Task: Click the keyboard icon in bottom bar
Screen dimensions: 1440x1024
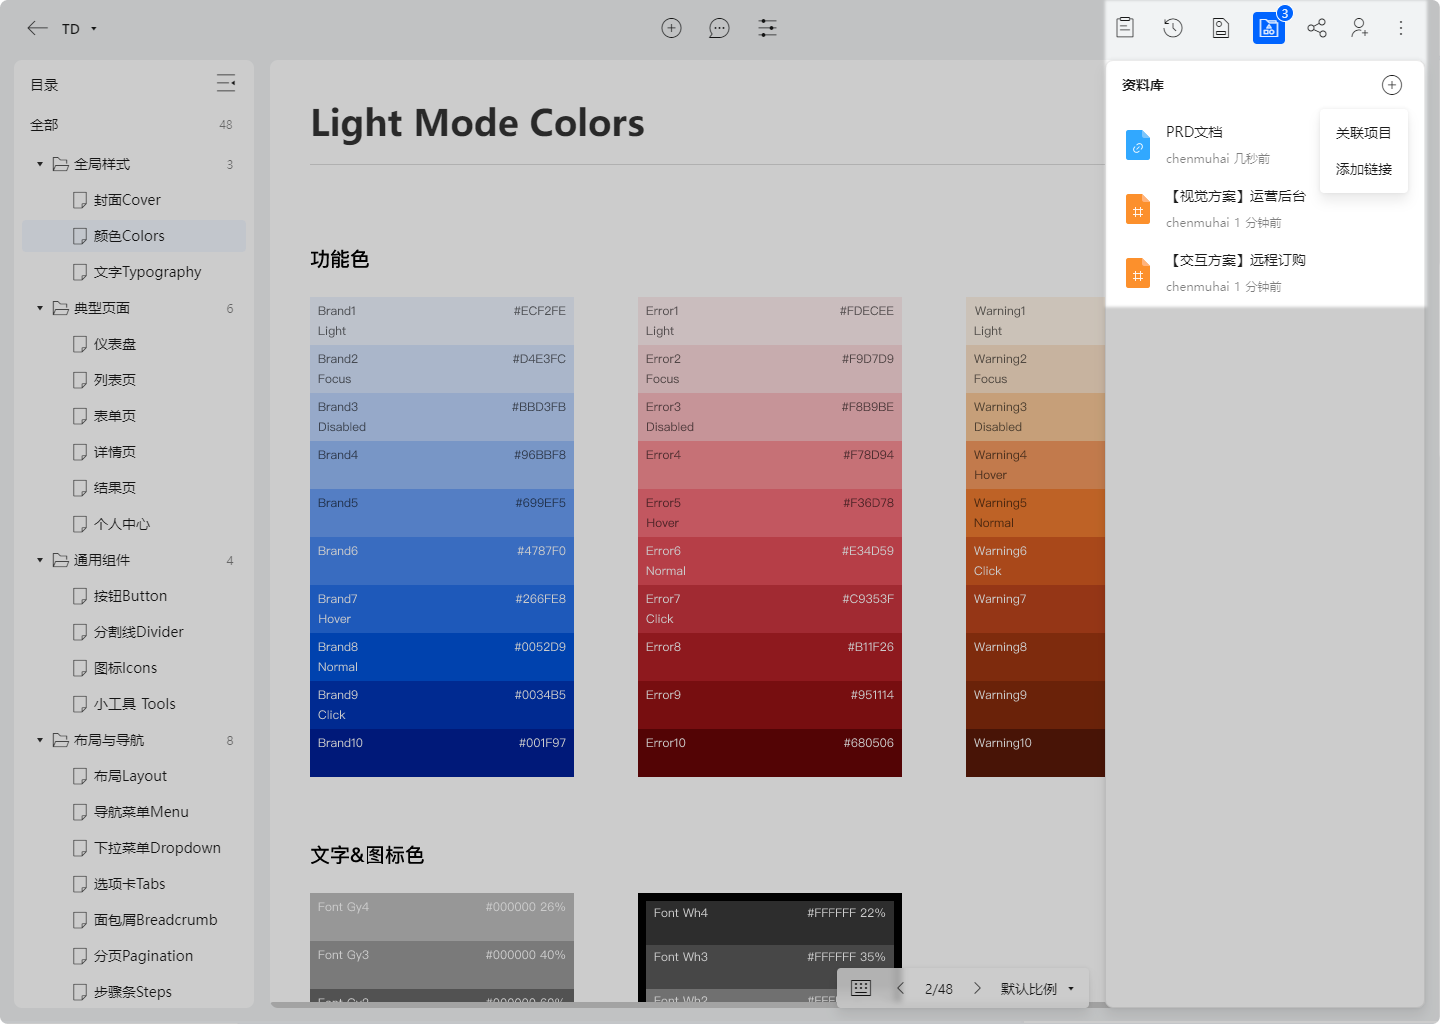Action: pyautogui.click(x=861, y=988)
